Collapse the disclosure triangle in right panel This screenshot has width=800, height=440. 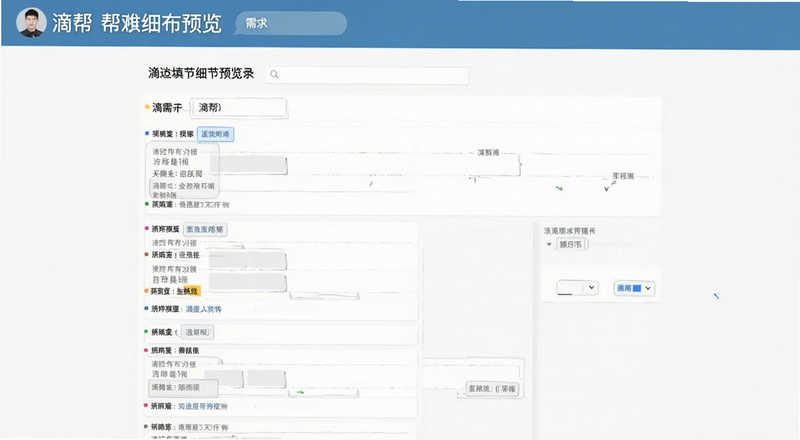click(549, 245)
